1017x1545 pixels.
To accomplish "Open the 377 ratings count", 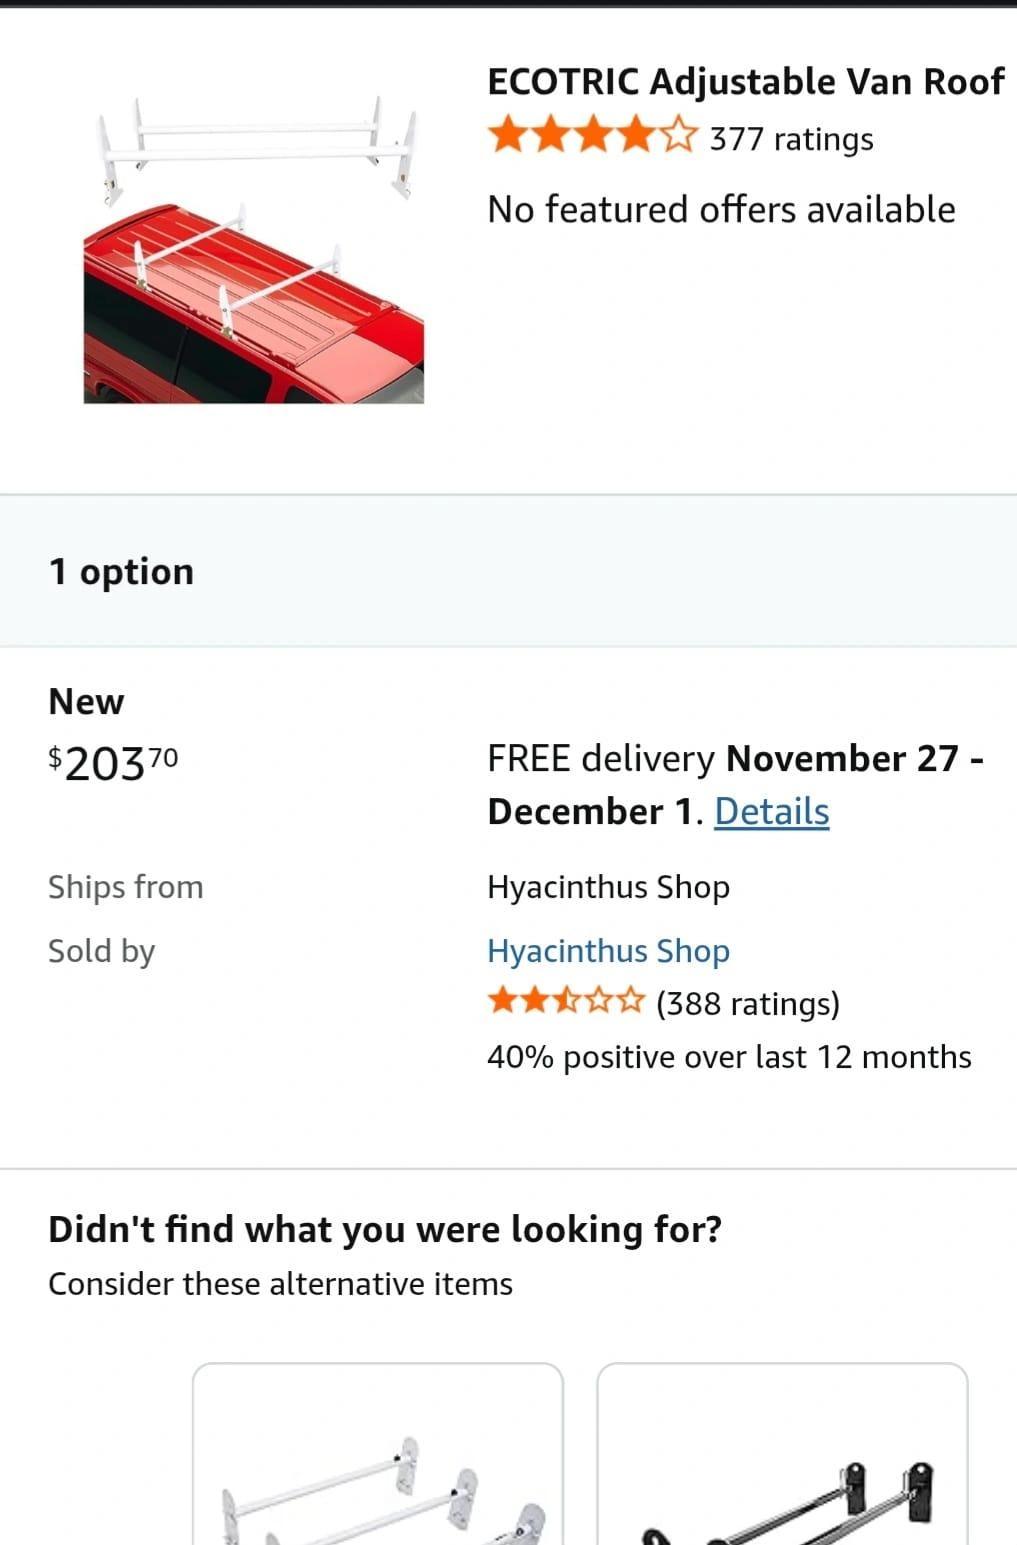I will click(x=791, y=139).
